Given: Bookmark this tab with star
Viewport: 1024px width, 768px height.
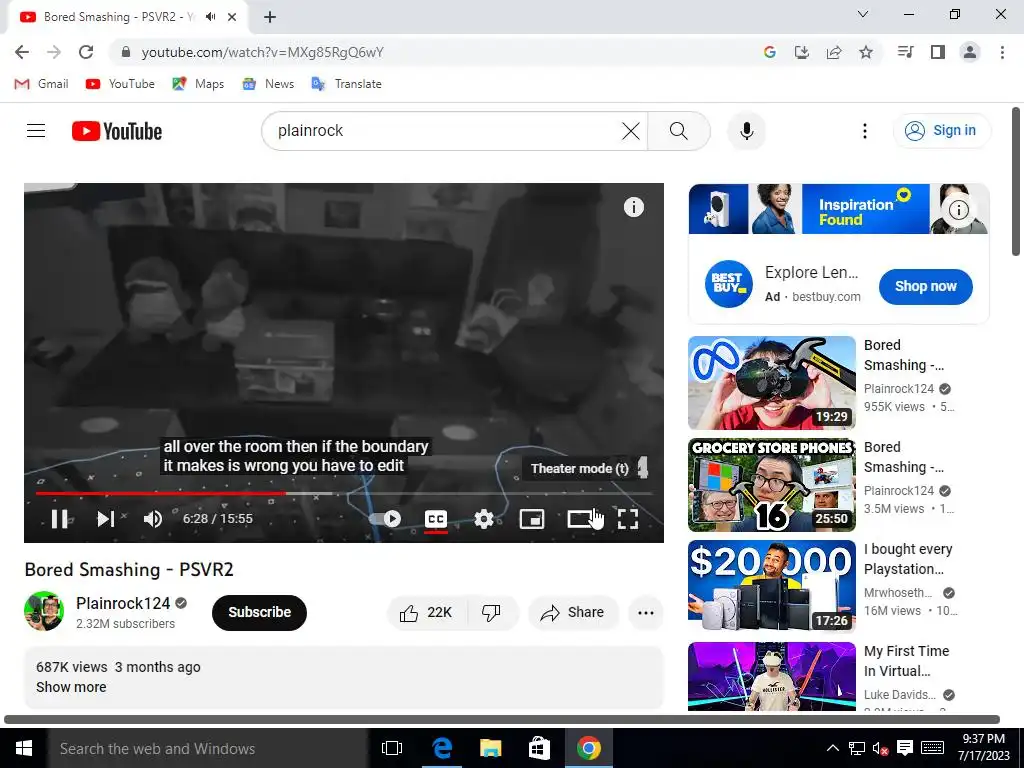Looking at the screenshot, I should (x=866, y=52).
